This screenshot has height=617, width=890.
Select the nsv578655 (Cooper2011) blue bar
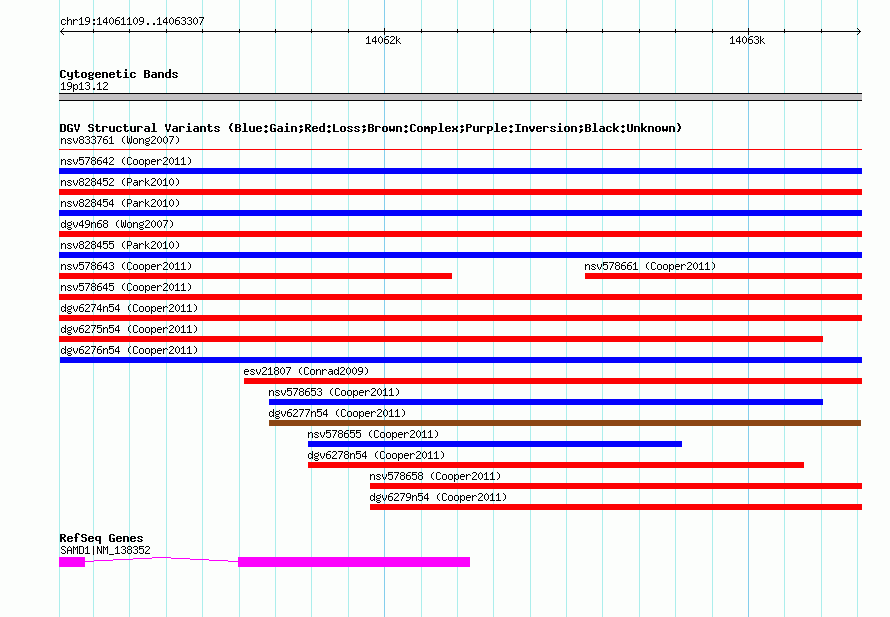point(494,444)
